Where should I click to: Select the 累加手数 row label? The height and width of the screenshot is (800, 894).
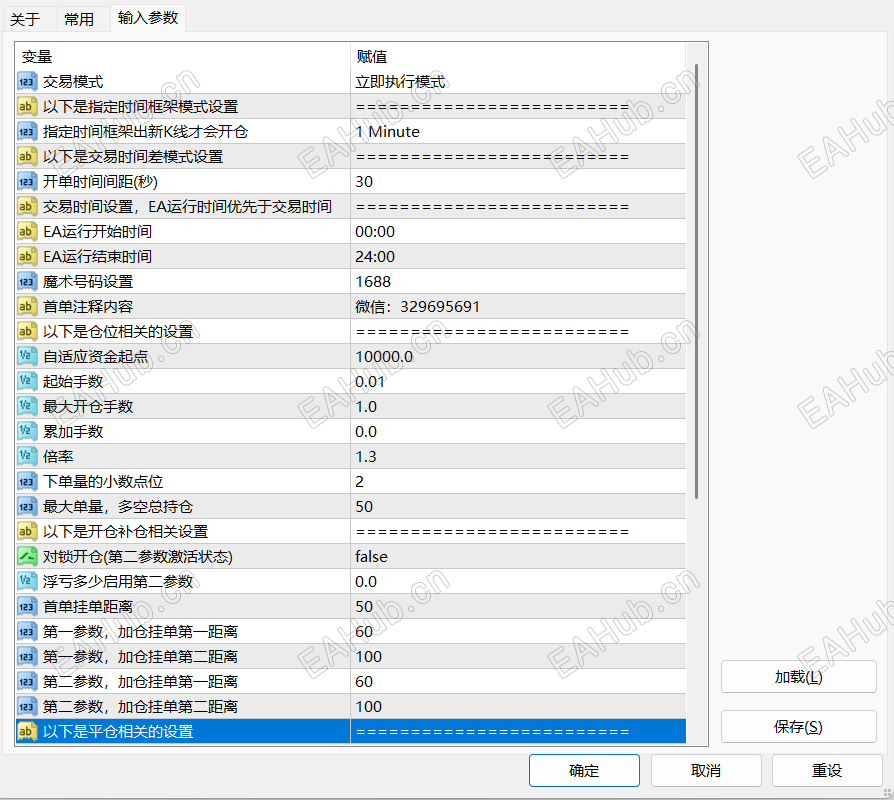73,432
